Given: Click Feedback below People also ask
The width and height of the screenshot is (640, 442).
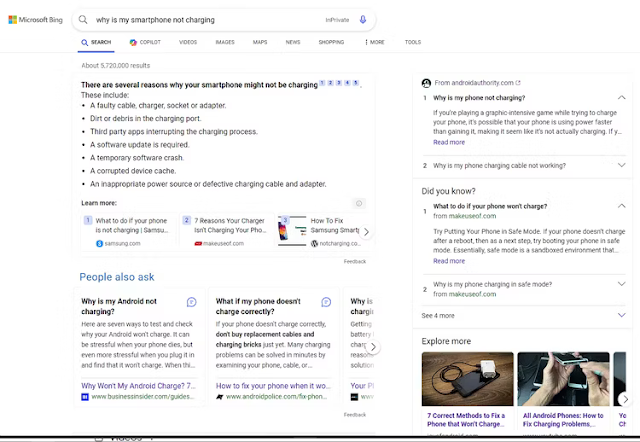Looking at the screenshot, I should coord(355,415).
